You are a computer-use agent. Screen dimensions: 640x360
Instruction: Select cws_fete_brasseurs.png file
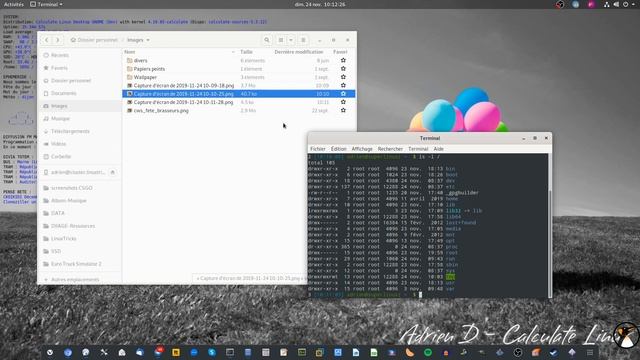click(x=239, y=111)
